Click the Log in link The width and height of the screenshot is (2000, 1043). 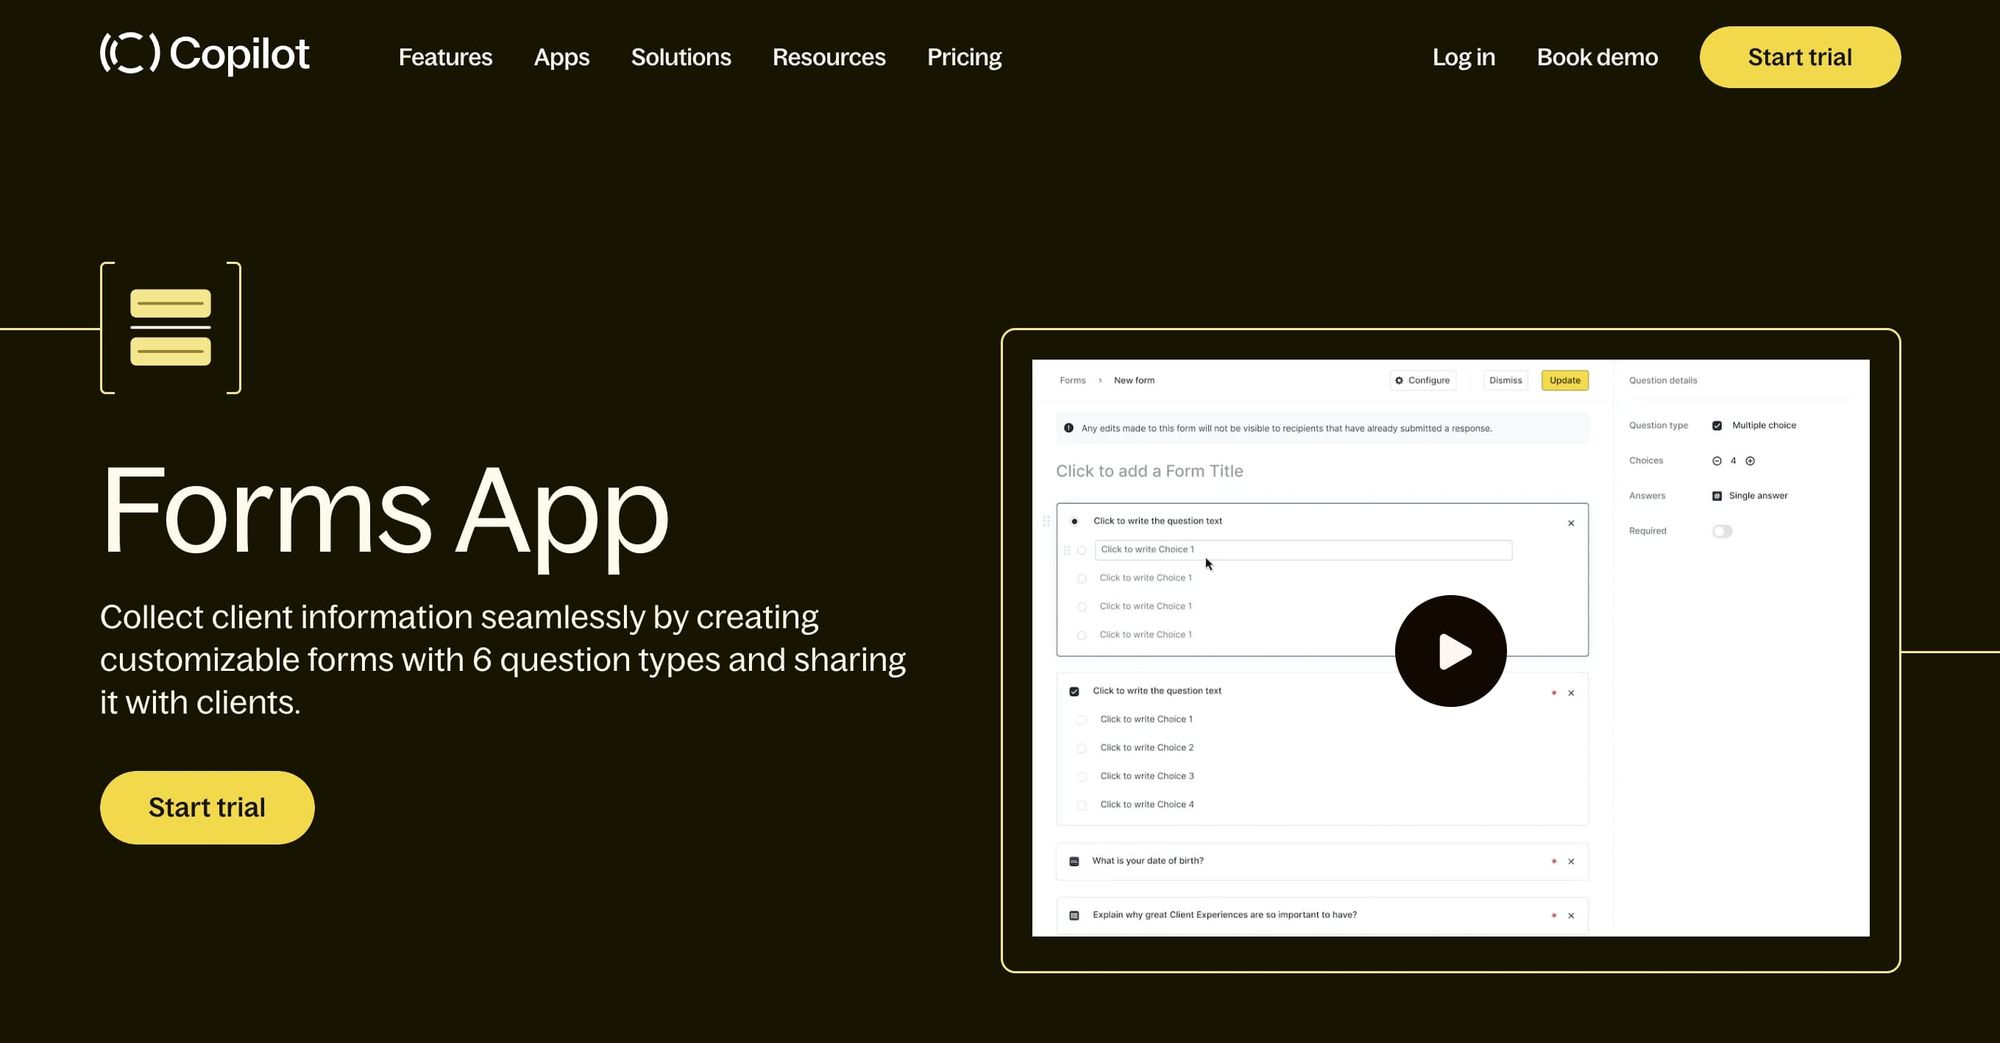[x=1463, y=57]
